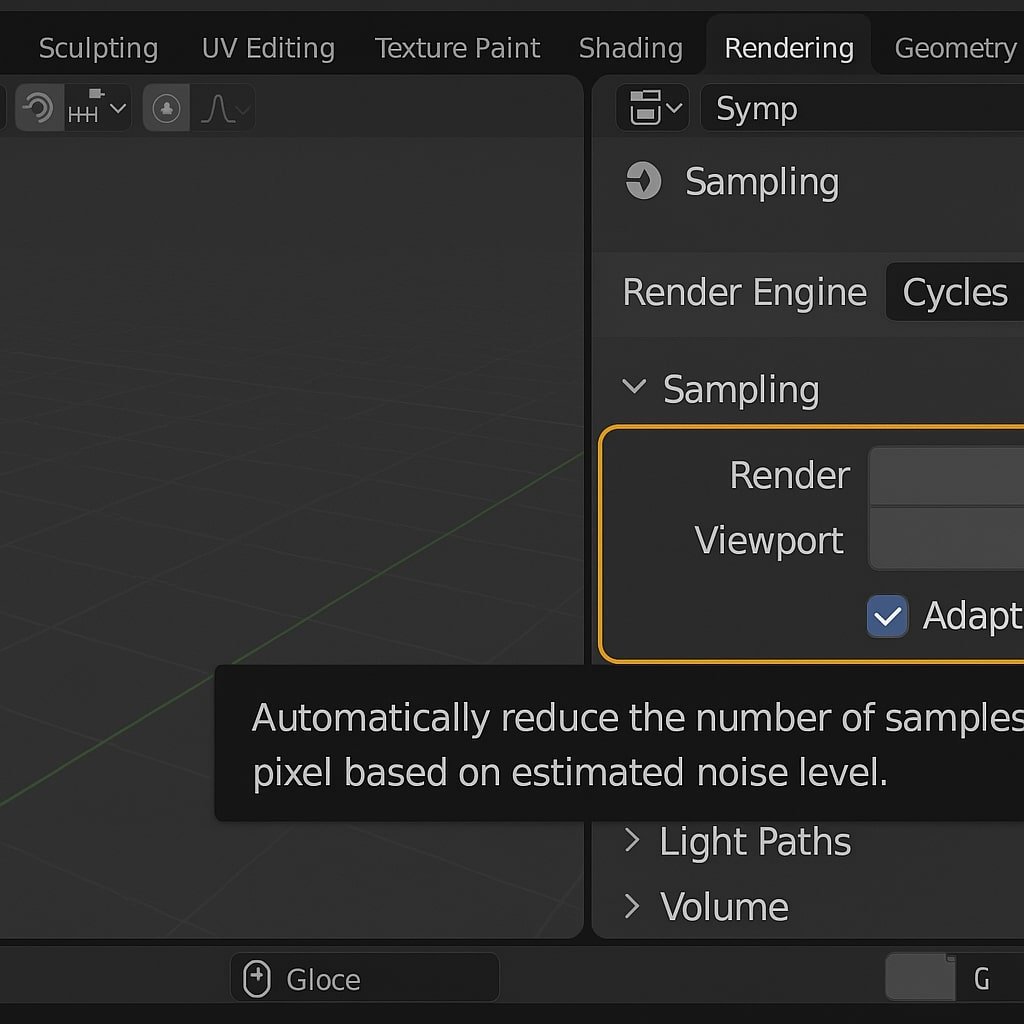Click the mouse icon in status bar

pos(257,978)
